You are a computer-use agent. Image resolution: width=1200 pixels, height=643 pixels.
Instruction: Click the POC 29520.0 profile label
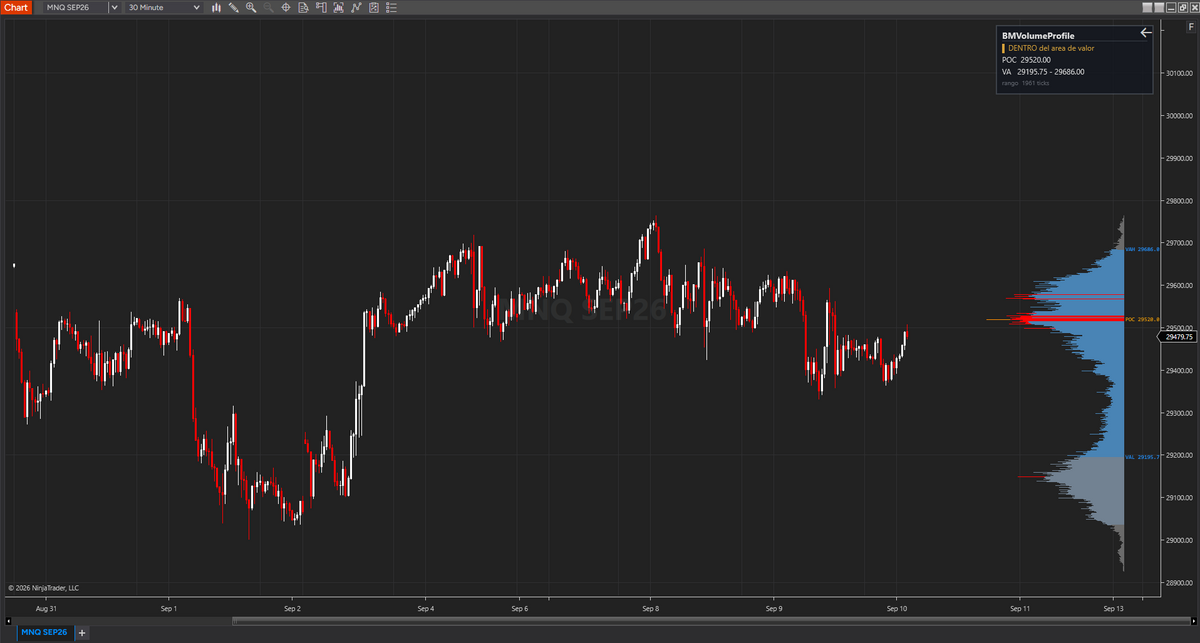pos(1142,319)
